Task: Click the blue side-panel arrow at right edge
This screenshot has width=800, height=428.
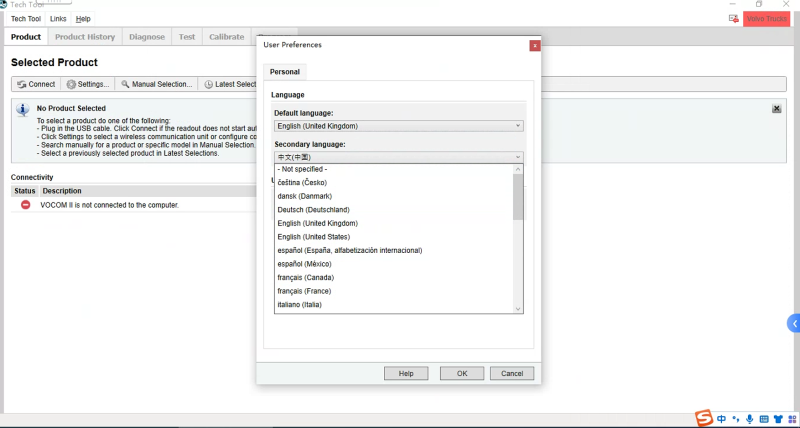Action: click(x=794, y=323)
